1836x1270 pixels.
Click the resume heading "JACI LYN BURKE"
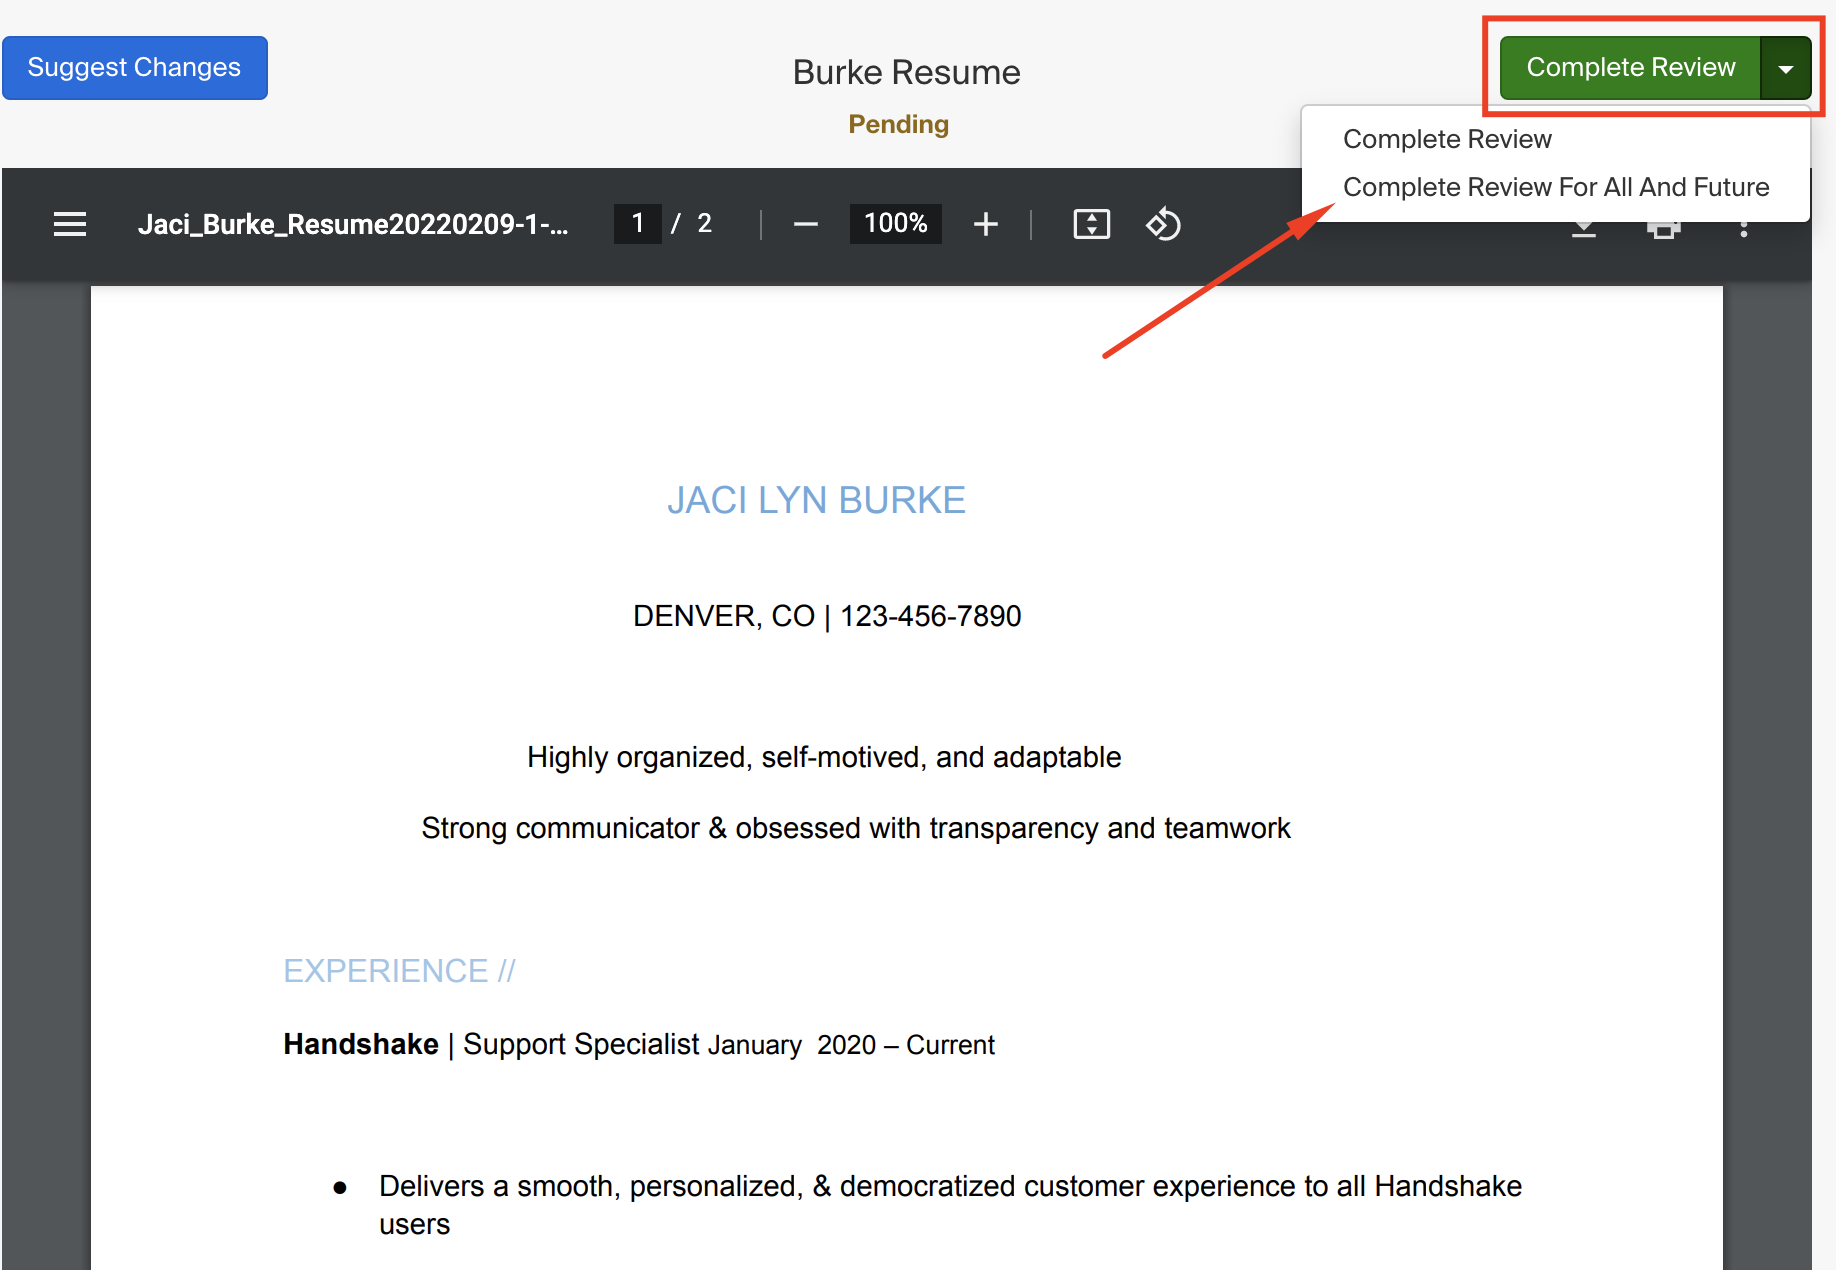pos(817,500)
